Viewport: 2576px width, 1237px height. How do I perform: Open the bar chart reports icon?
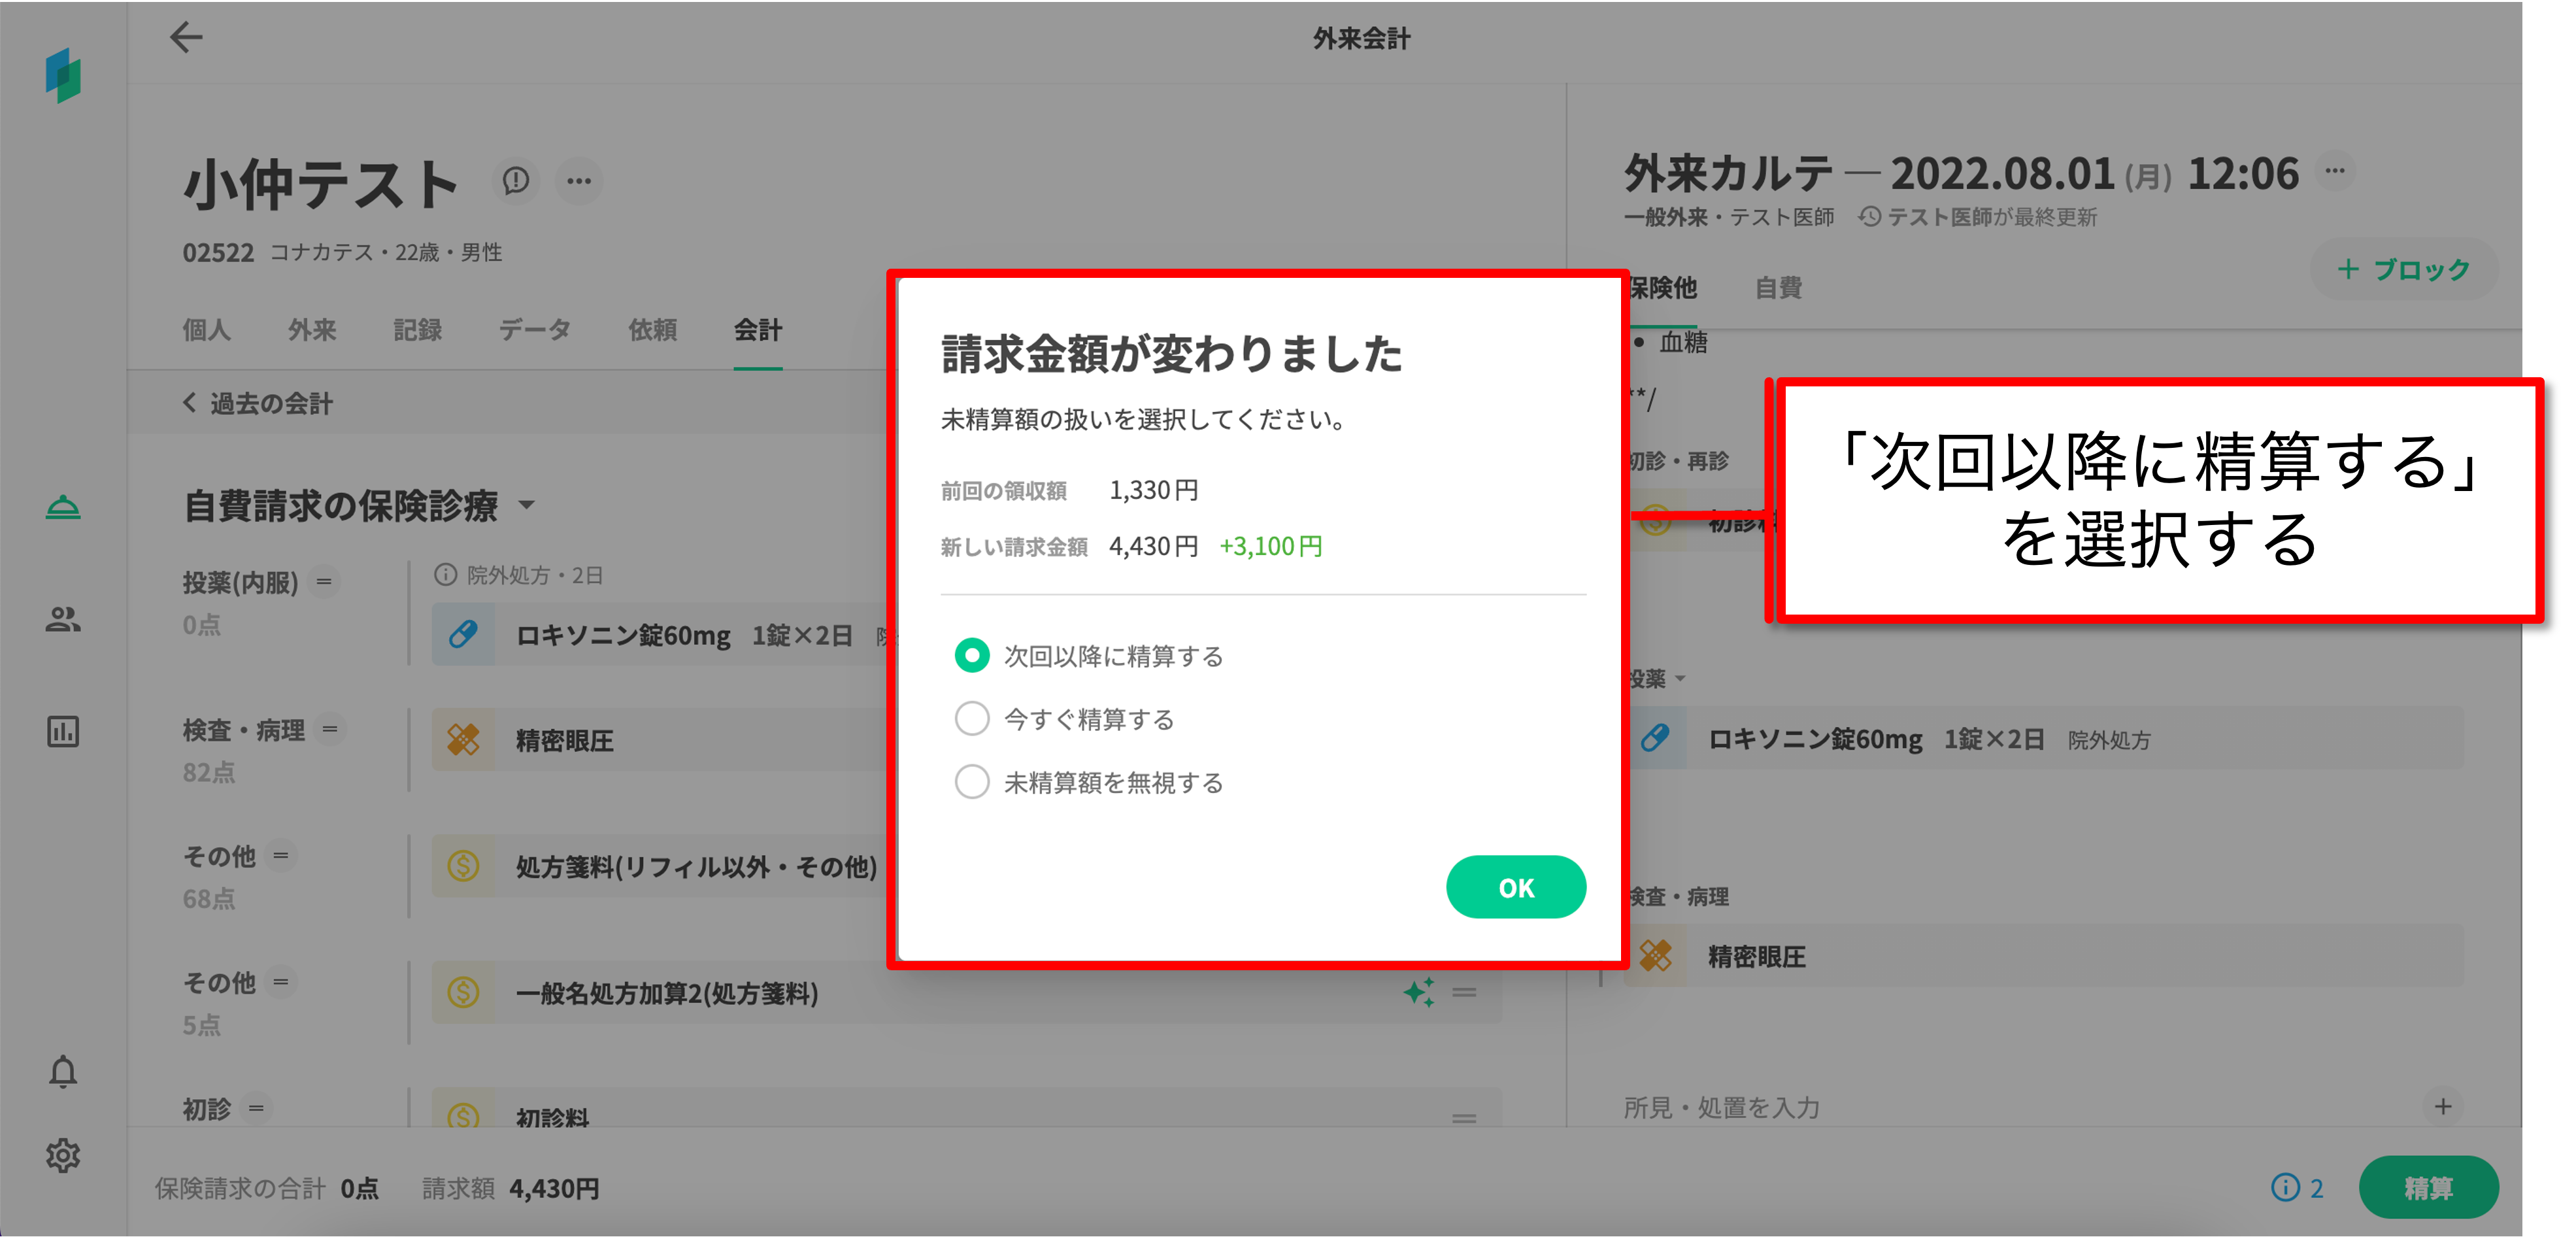pyautogui.click(x=63, y=731)
